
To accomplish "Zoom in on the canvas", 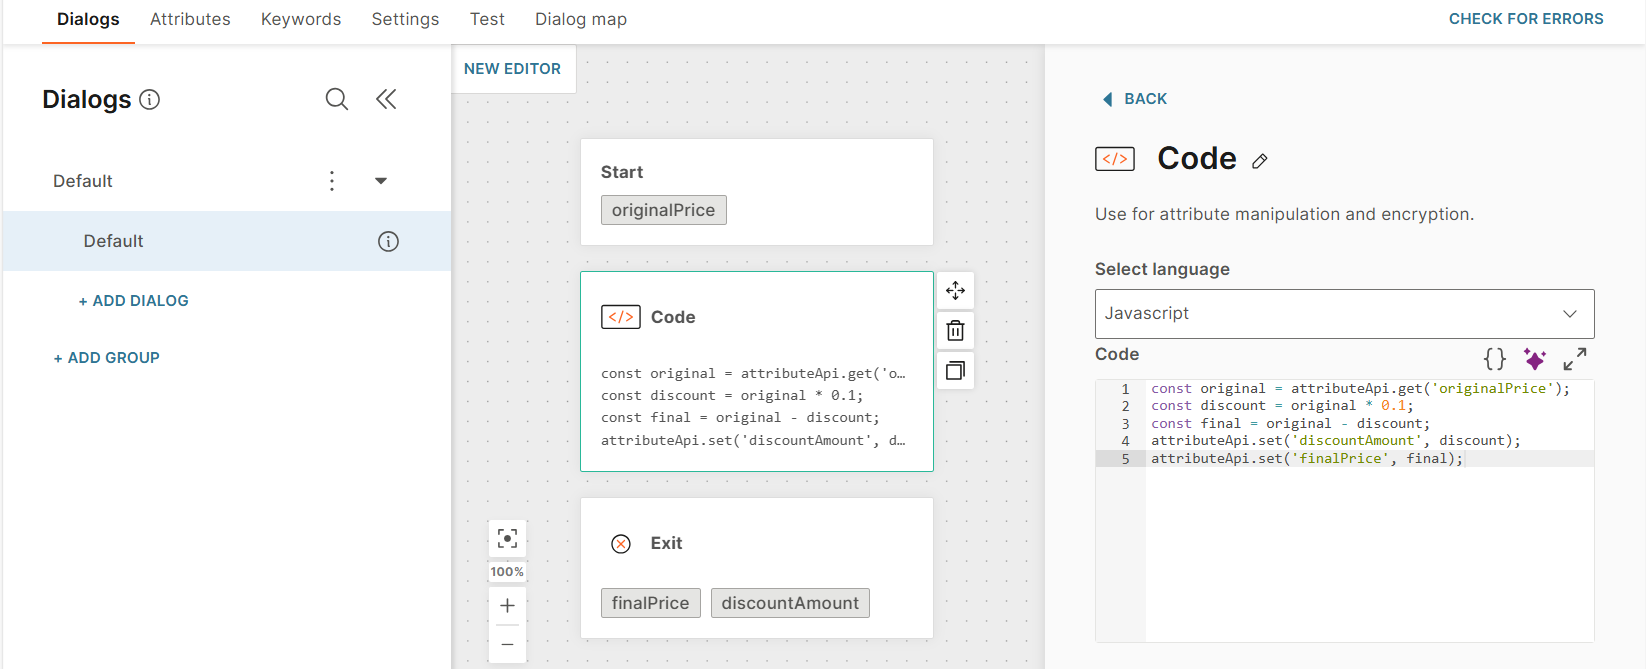I will 508,605.
